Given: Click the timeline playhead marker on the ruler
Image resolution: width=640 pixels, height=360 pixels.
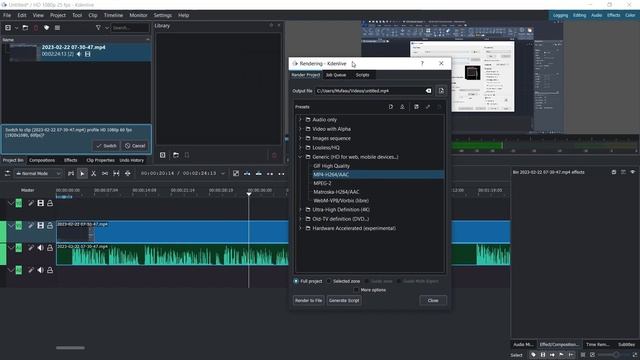Looking at the screenshot, I should pos(249,193).
